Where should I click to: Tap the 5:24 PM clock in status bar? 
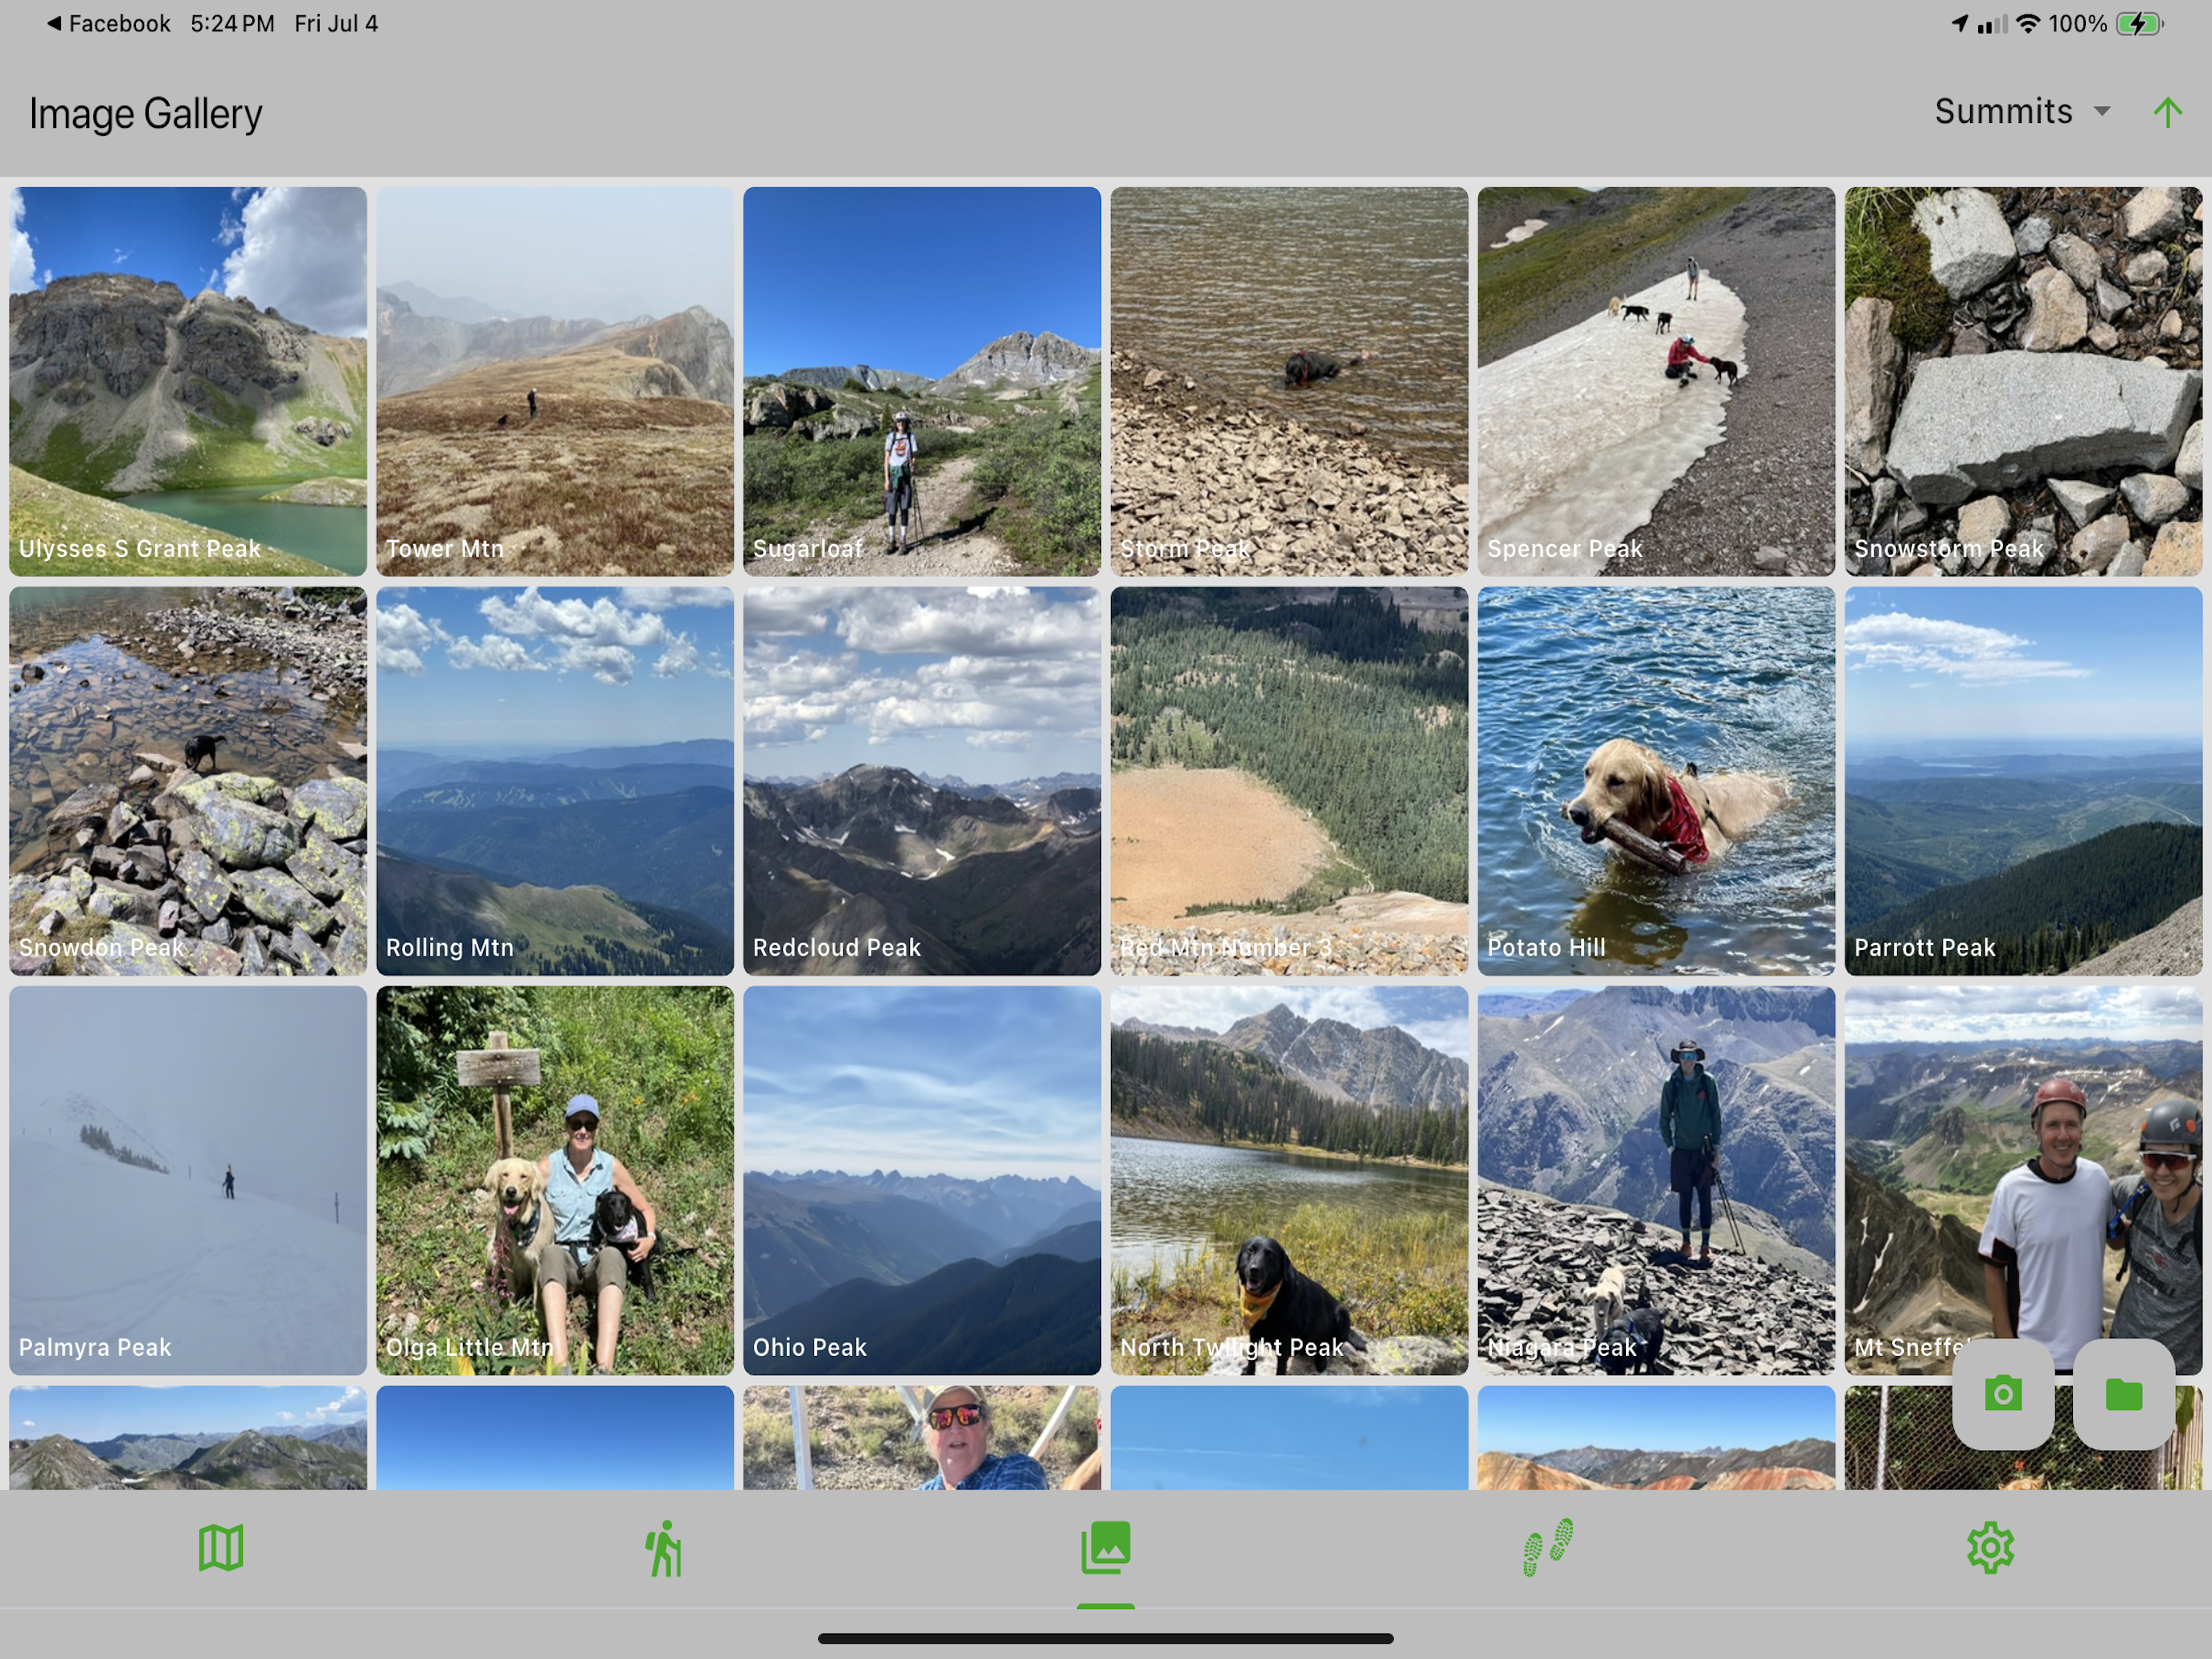point(232,23)
